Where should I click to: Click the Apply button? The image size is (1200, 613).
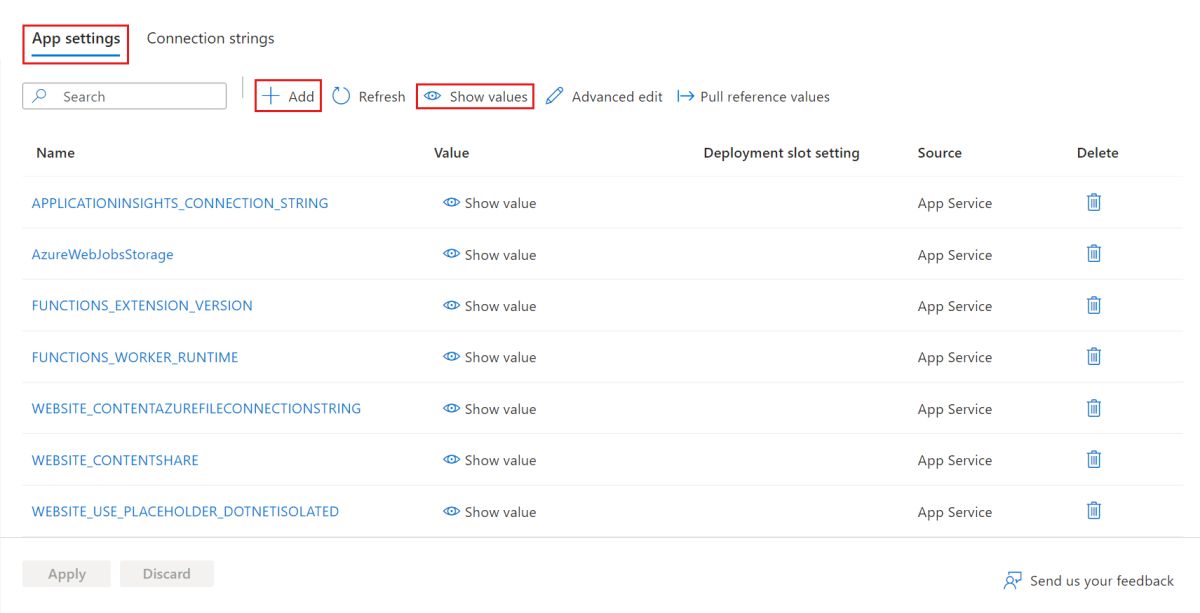coord(66,573)
